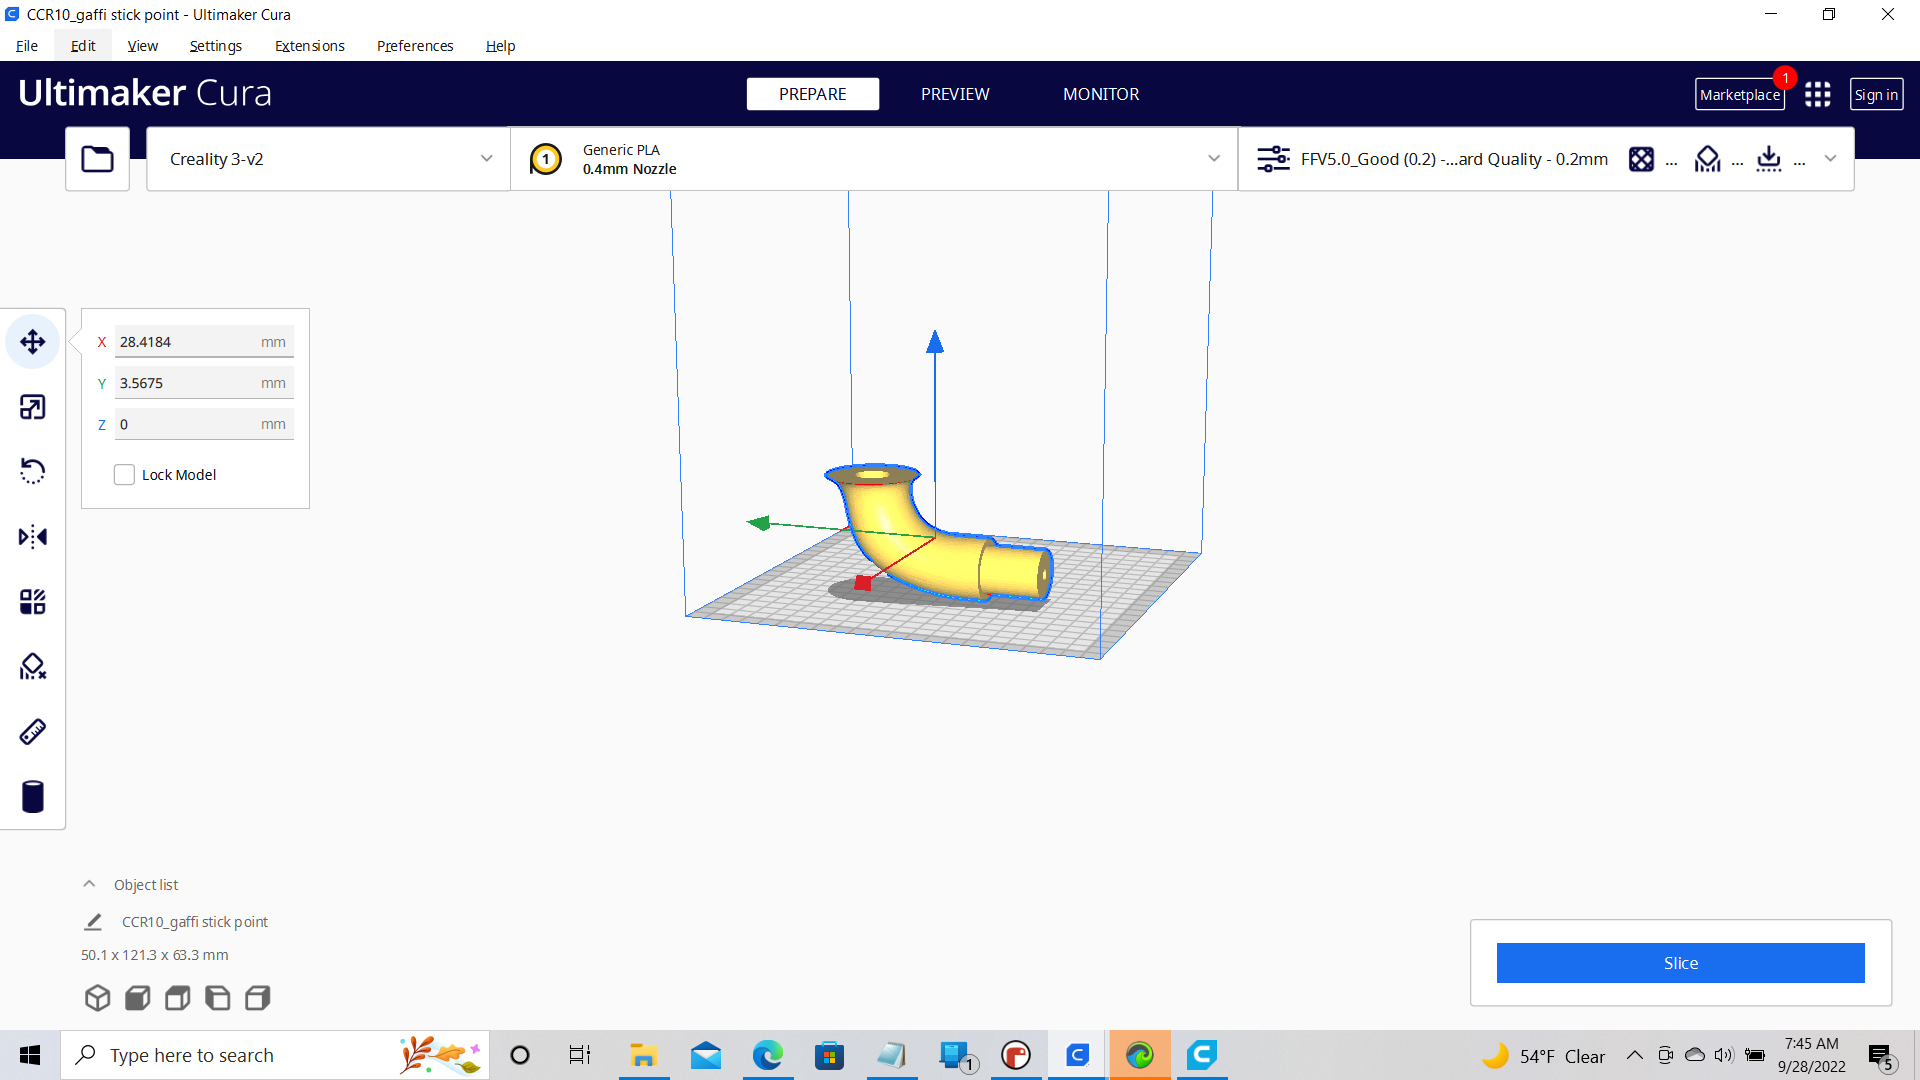This screenshot has height=1080, width=1920.
Task: Switch to left side view cube
Action: point(218,997)
